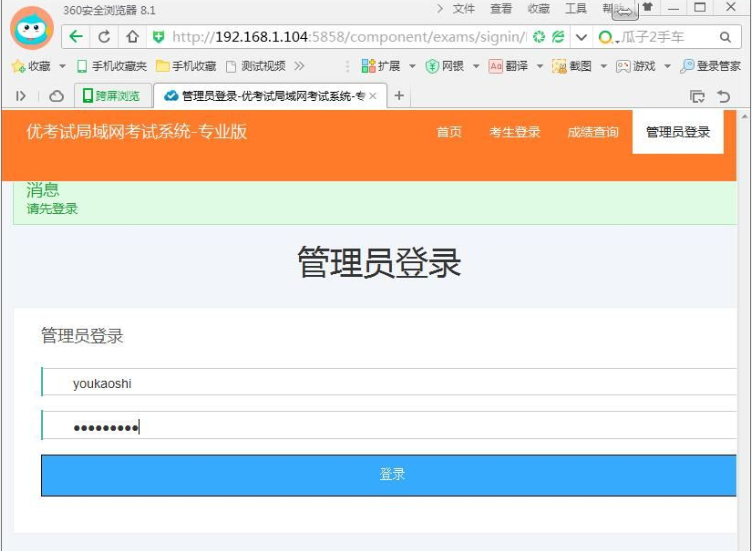
Task: Select 管理员登录 navigation tab
Action: (678, 132)
